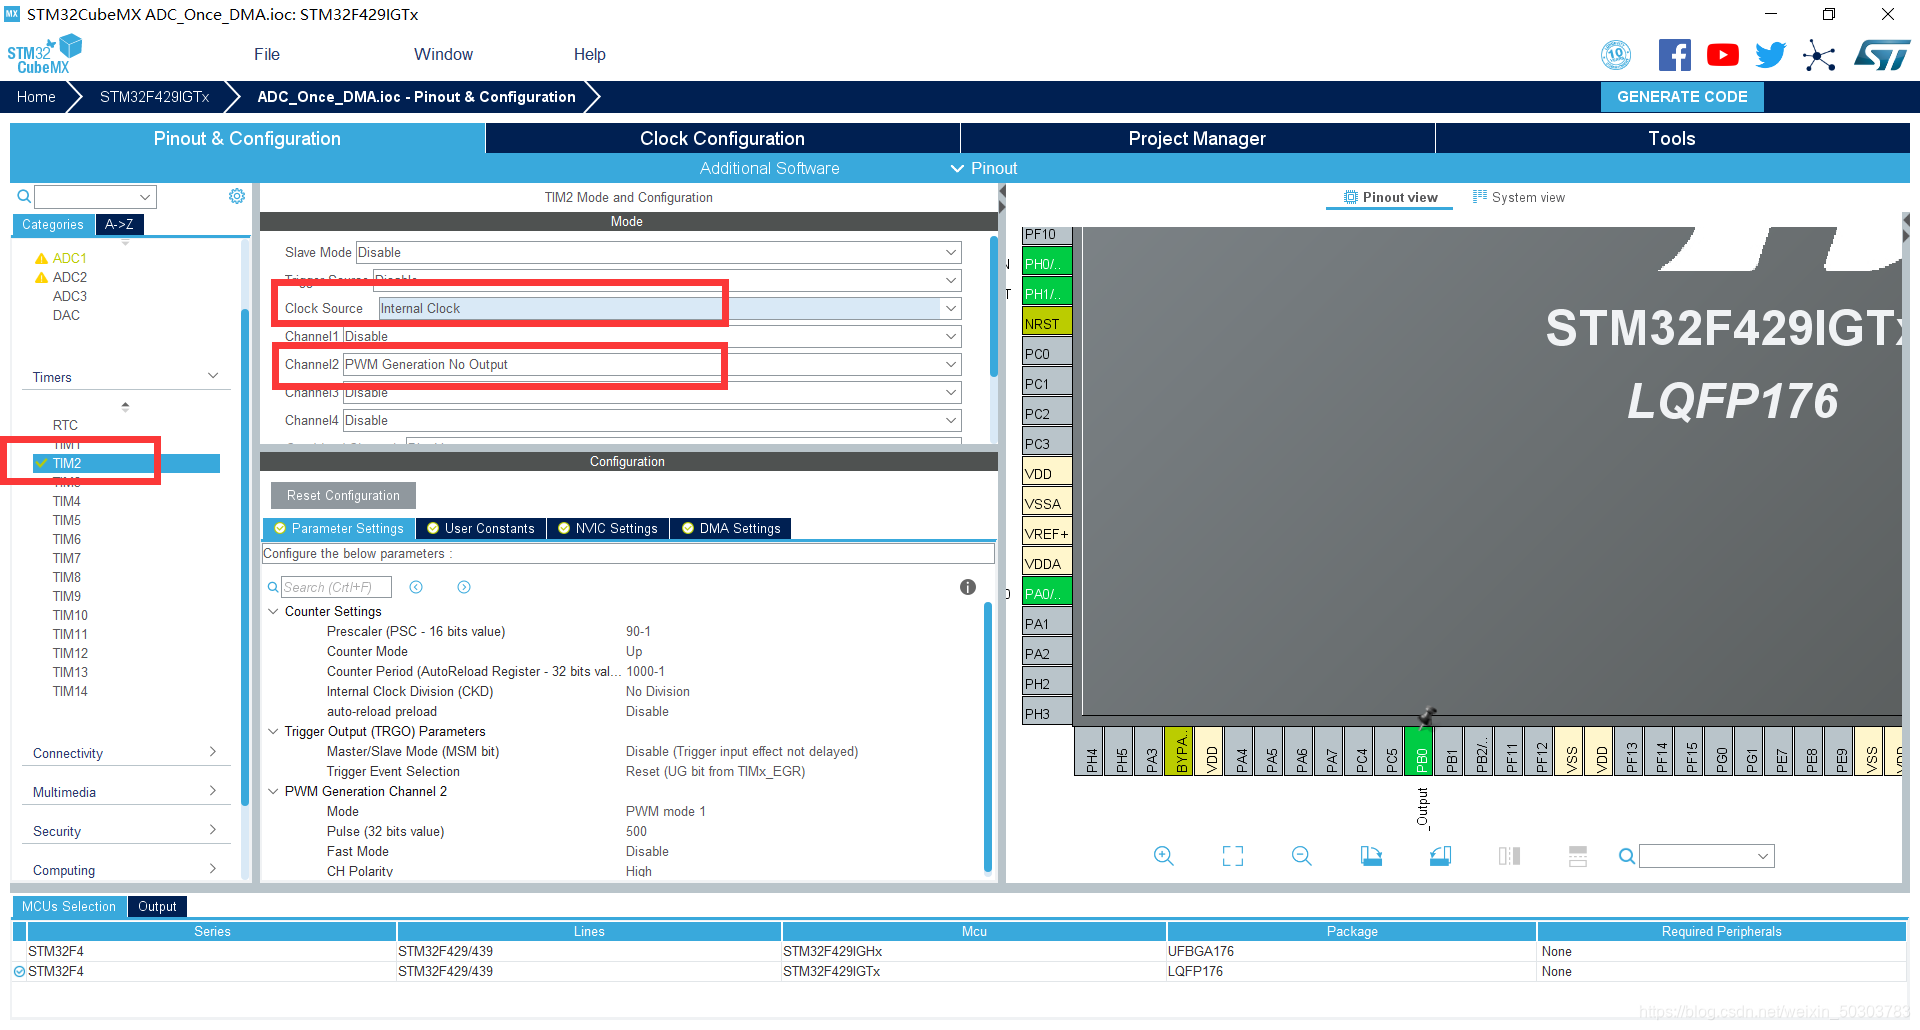
Task: Open the pin search combo box dropdown
Action: pos(1763,856)
